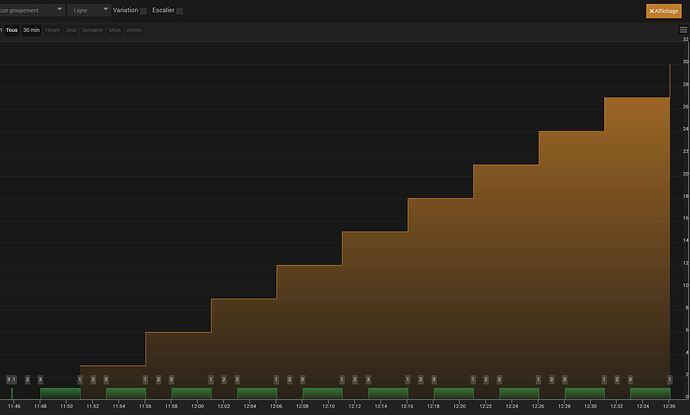The height and width of the screenshot is (415, 690).
Task: Enable the Variation checkbox
Action: pyautogui.click(x=143, y=11)
